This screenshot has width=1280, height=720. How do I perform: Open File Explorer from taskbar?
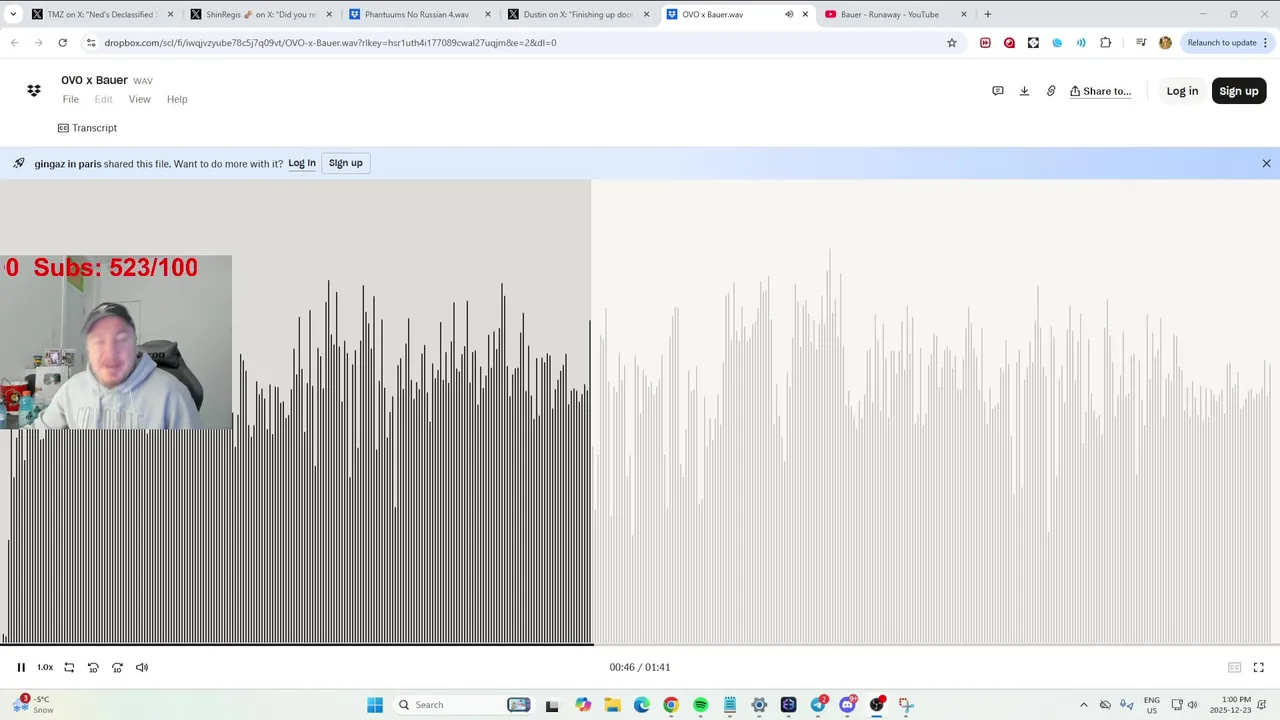(612, 705)
